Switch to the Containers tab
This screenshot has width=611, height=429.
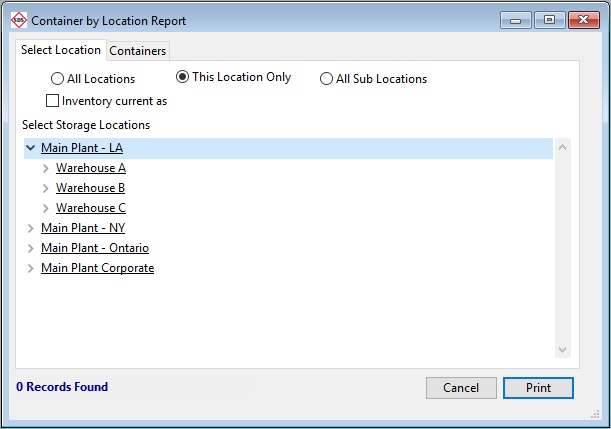click(x=138, y=51)
